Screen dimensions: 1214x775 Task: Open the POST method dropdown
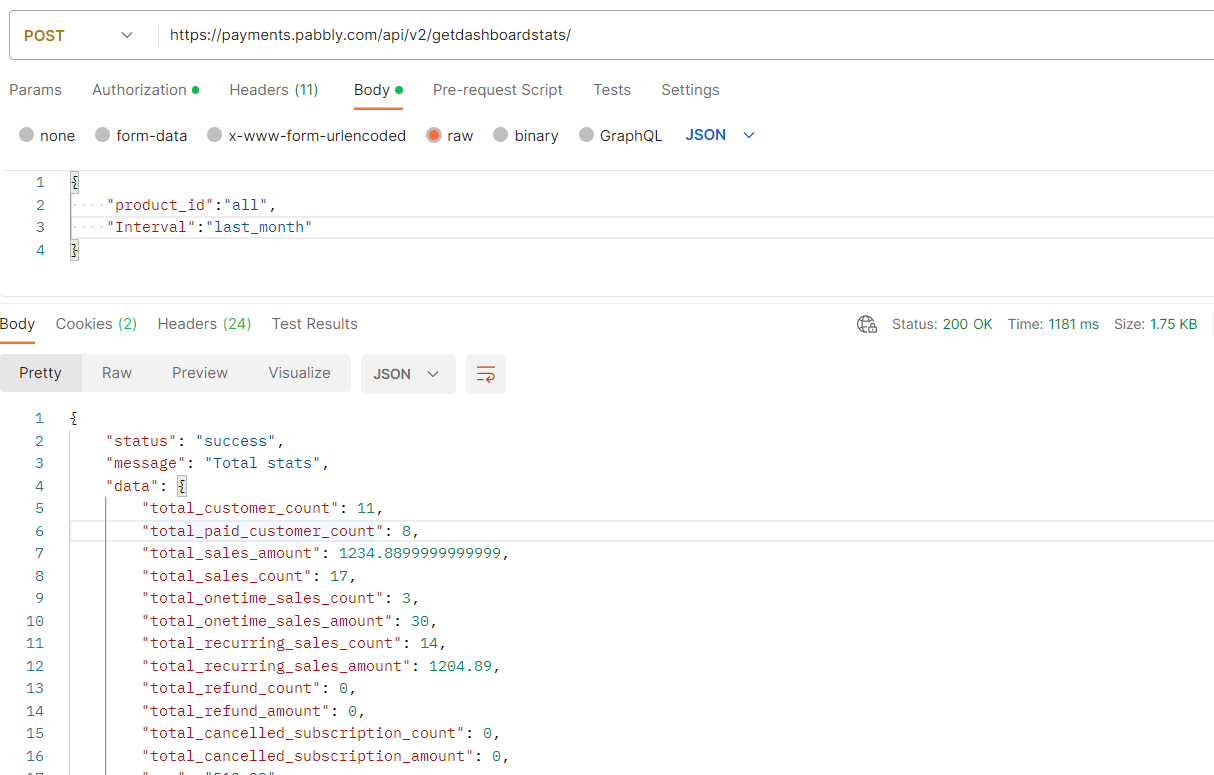click(78, 35)
